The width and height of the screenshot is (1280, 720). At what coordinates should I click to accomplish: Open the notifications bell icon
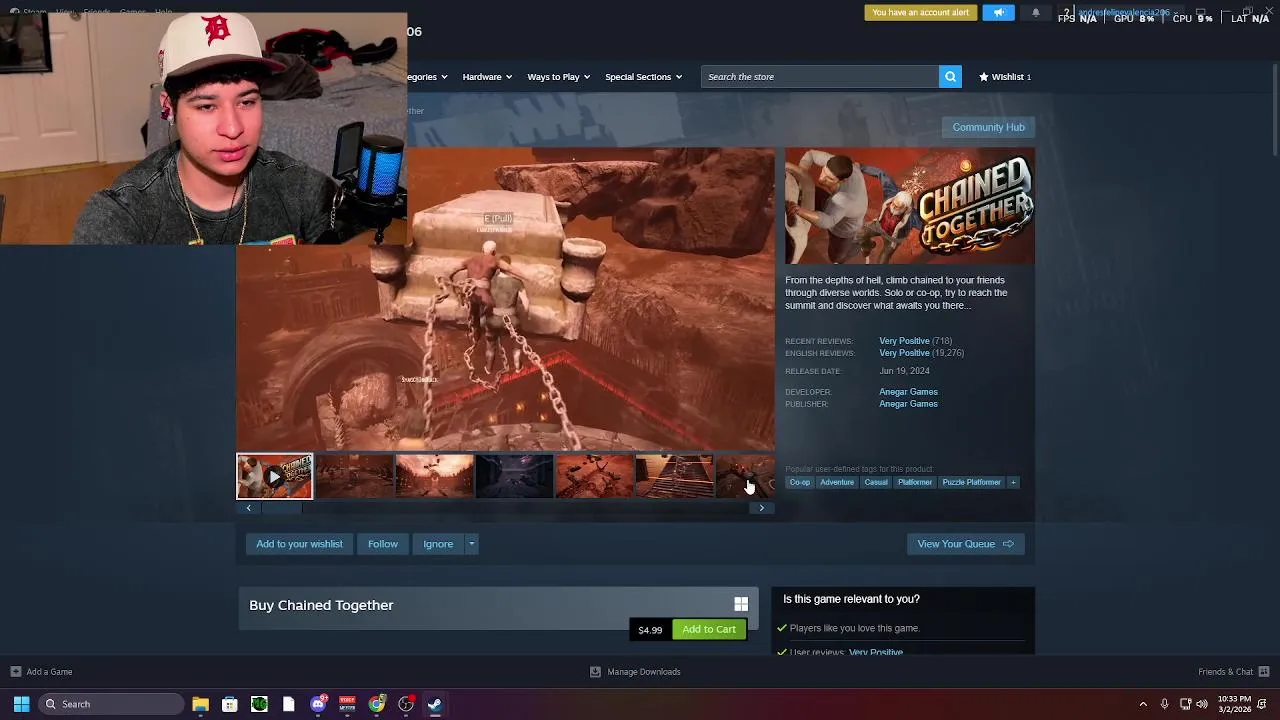coord(1035,12)
